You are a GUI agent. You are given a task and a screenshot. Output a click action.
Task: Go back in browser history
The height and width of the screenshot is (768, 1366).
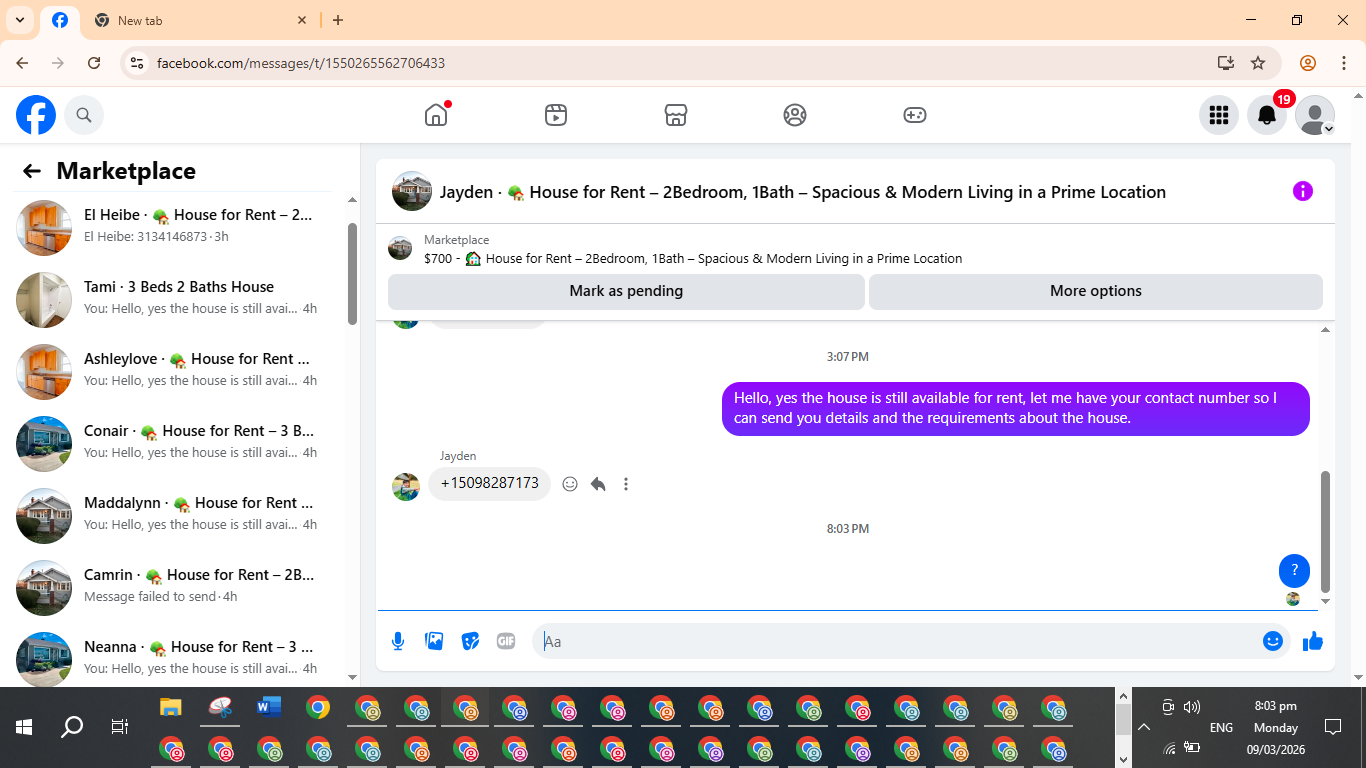pyautogui.click(x=22, y=63)
